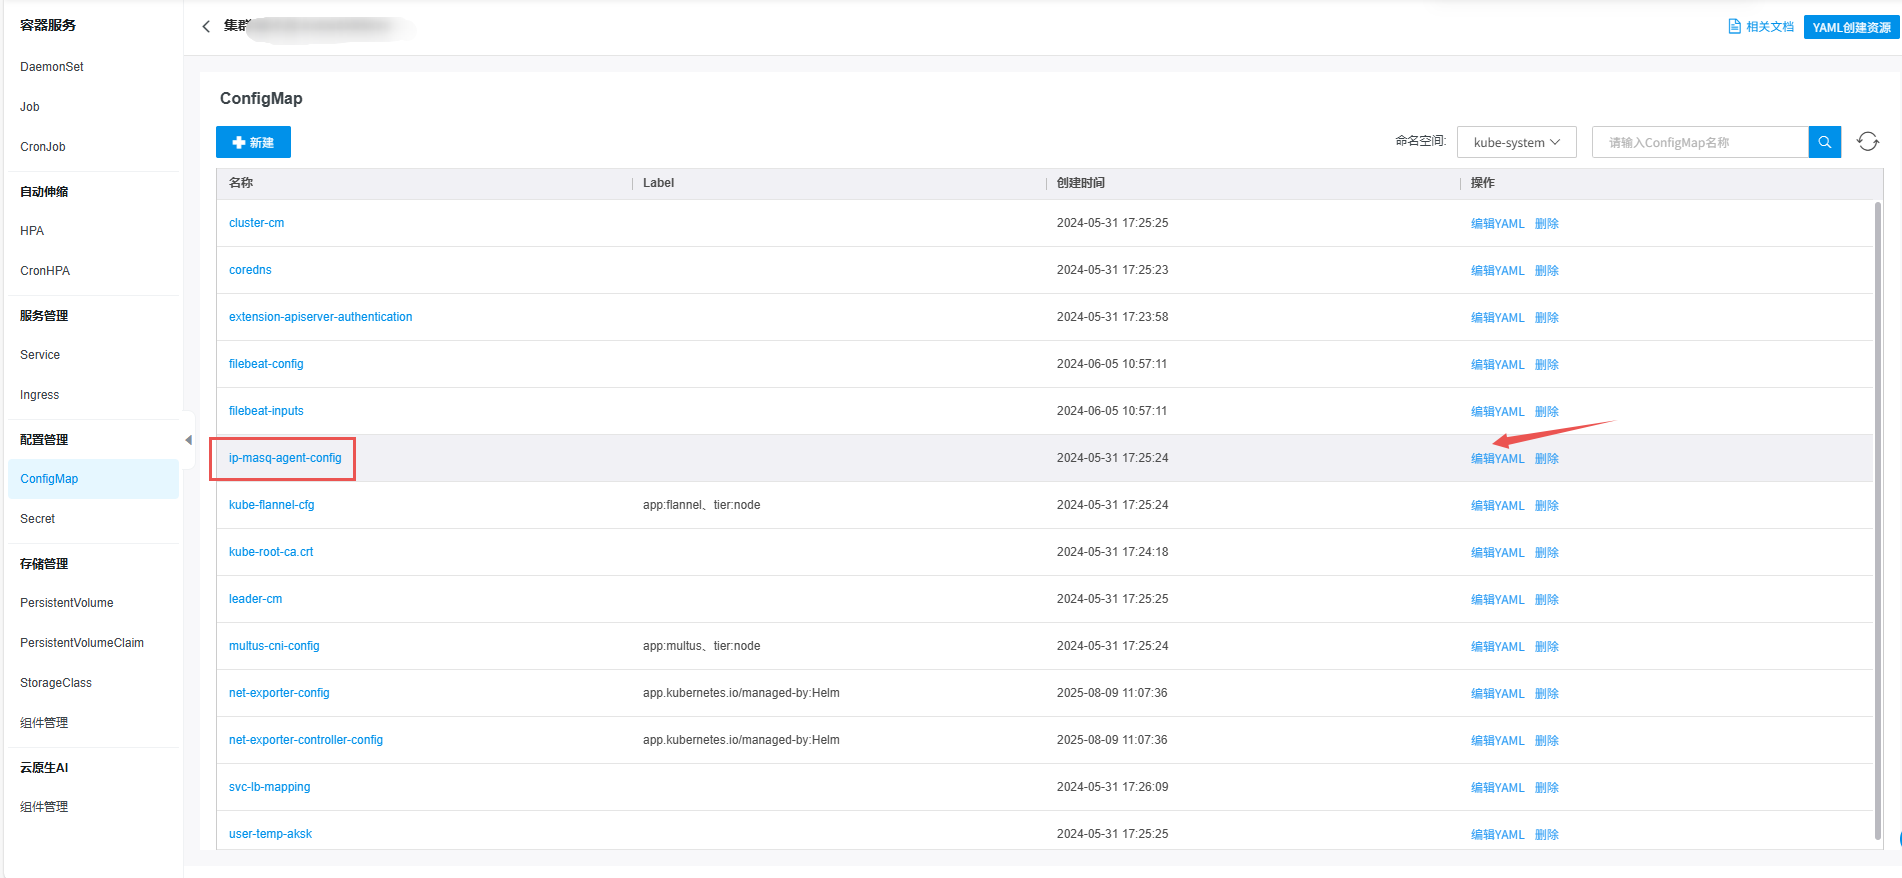Viewport: 1902px width, 878px height.
Task: Open extension-apiserver-authentication ConfigMap
Action: (320, 317)
